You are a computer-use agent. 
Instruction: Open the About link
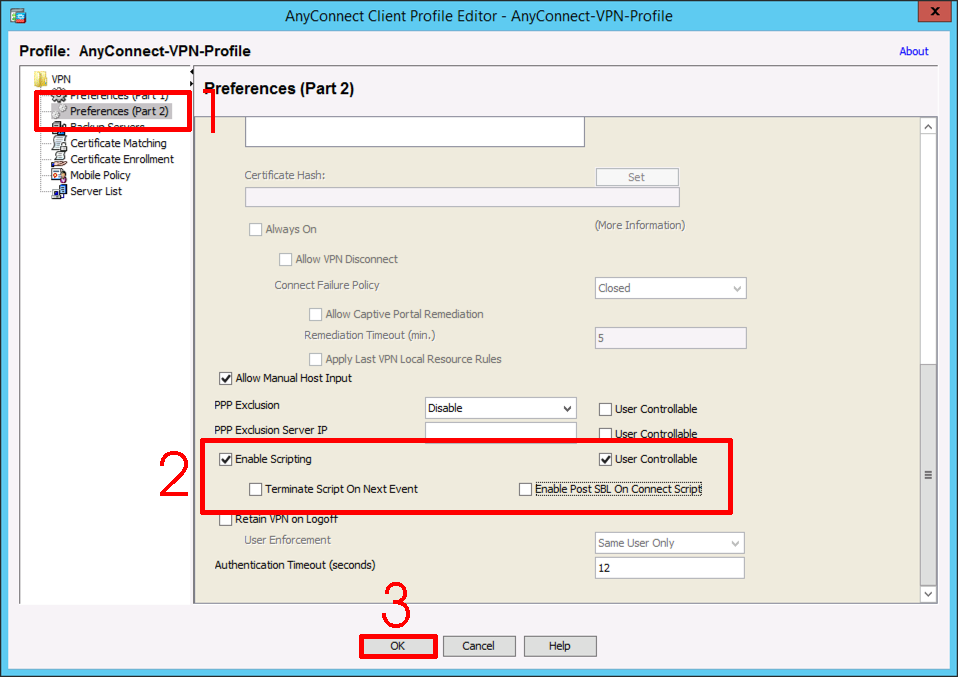point(913,51)
